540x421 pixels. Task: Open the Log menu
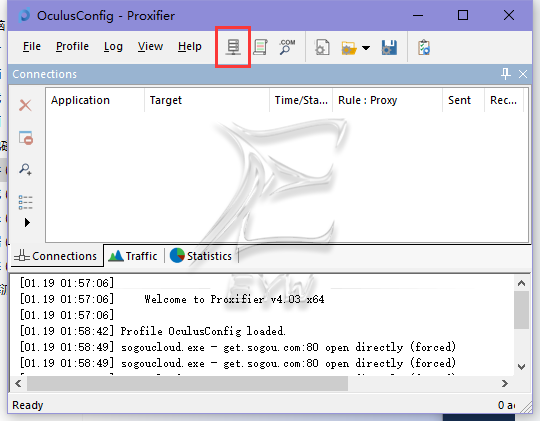[113, 46]
